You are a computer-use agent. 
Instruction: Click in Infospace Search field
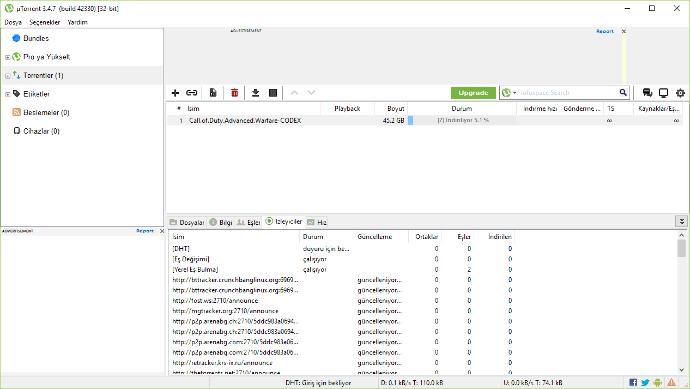pos(568,93)
